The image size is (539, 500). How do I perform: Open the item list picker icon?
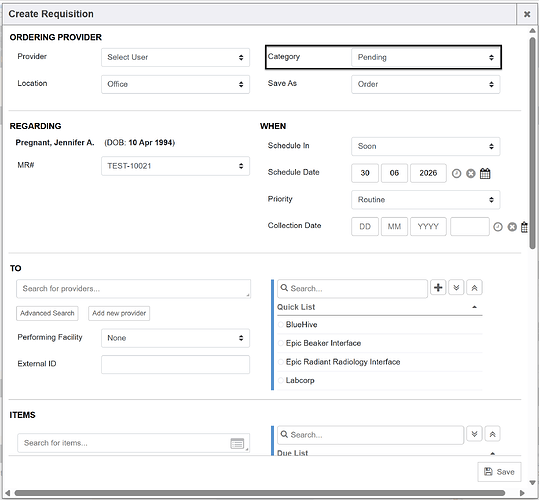pyautogui.click(x=237, y=443)
